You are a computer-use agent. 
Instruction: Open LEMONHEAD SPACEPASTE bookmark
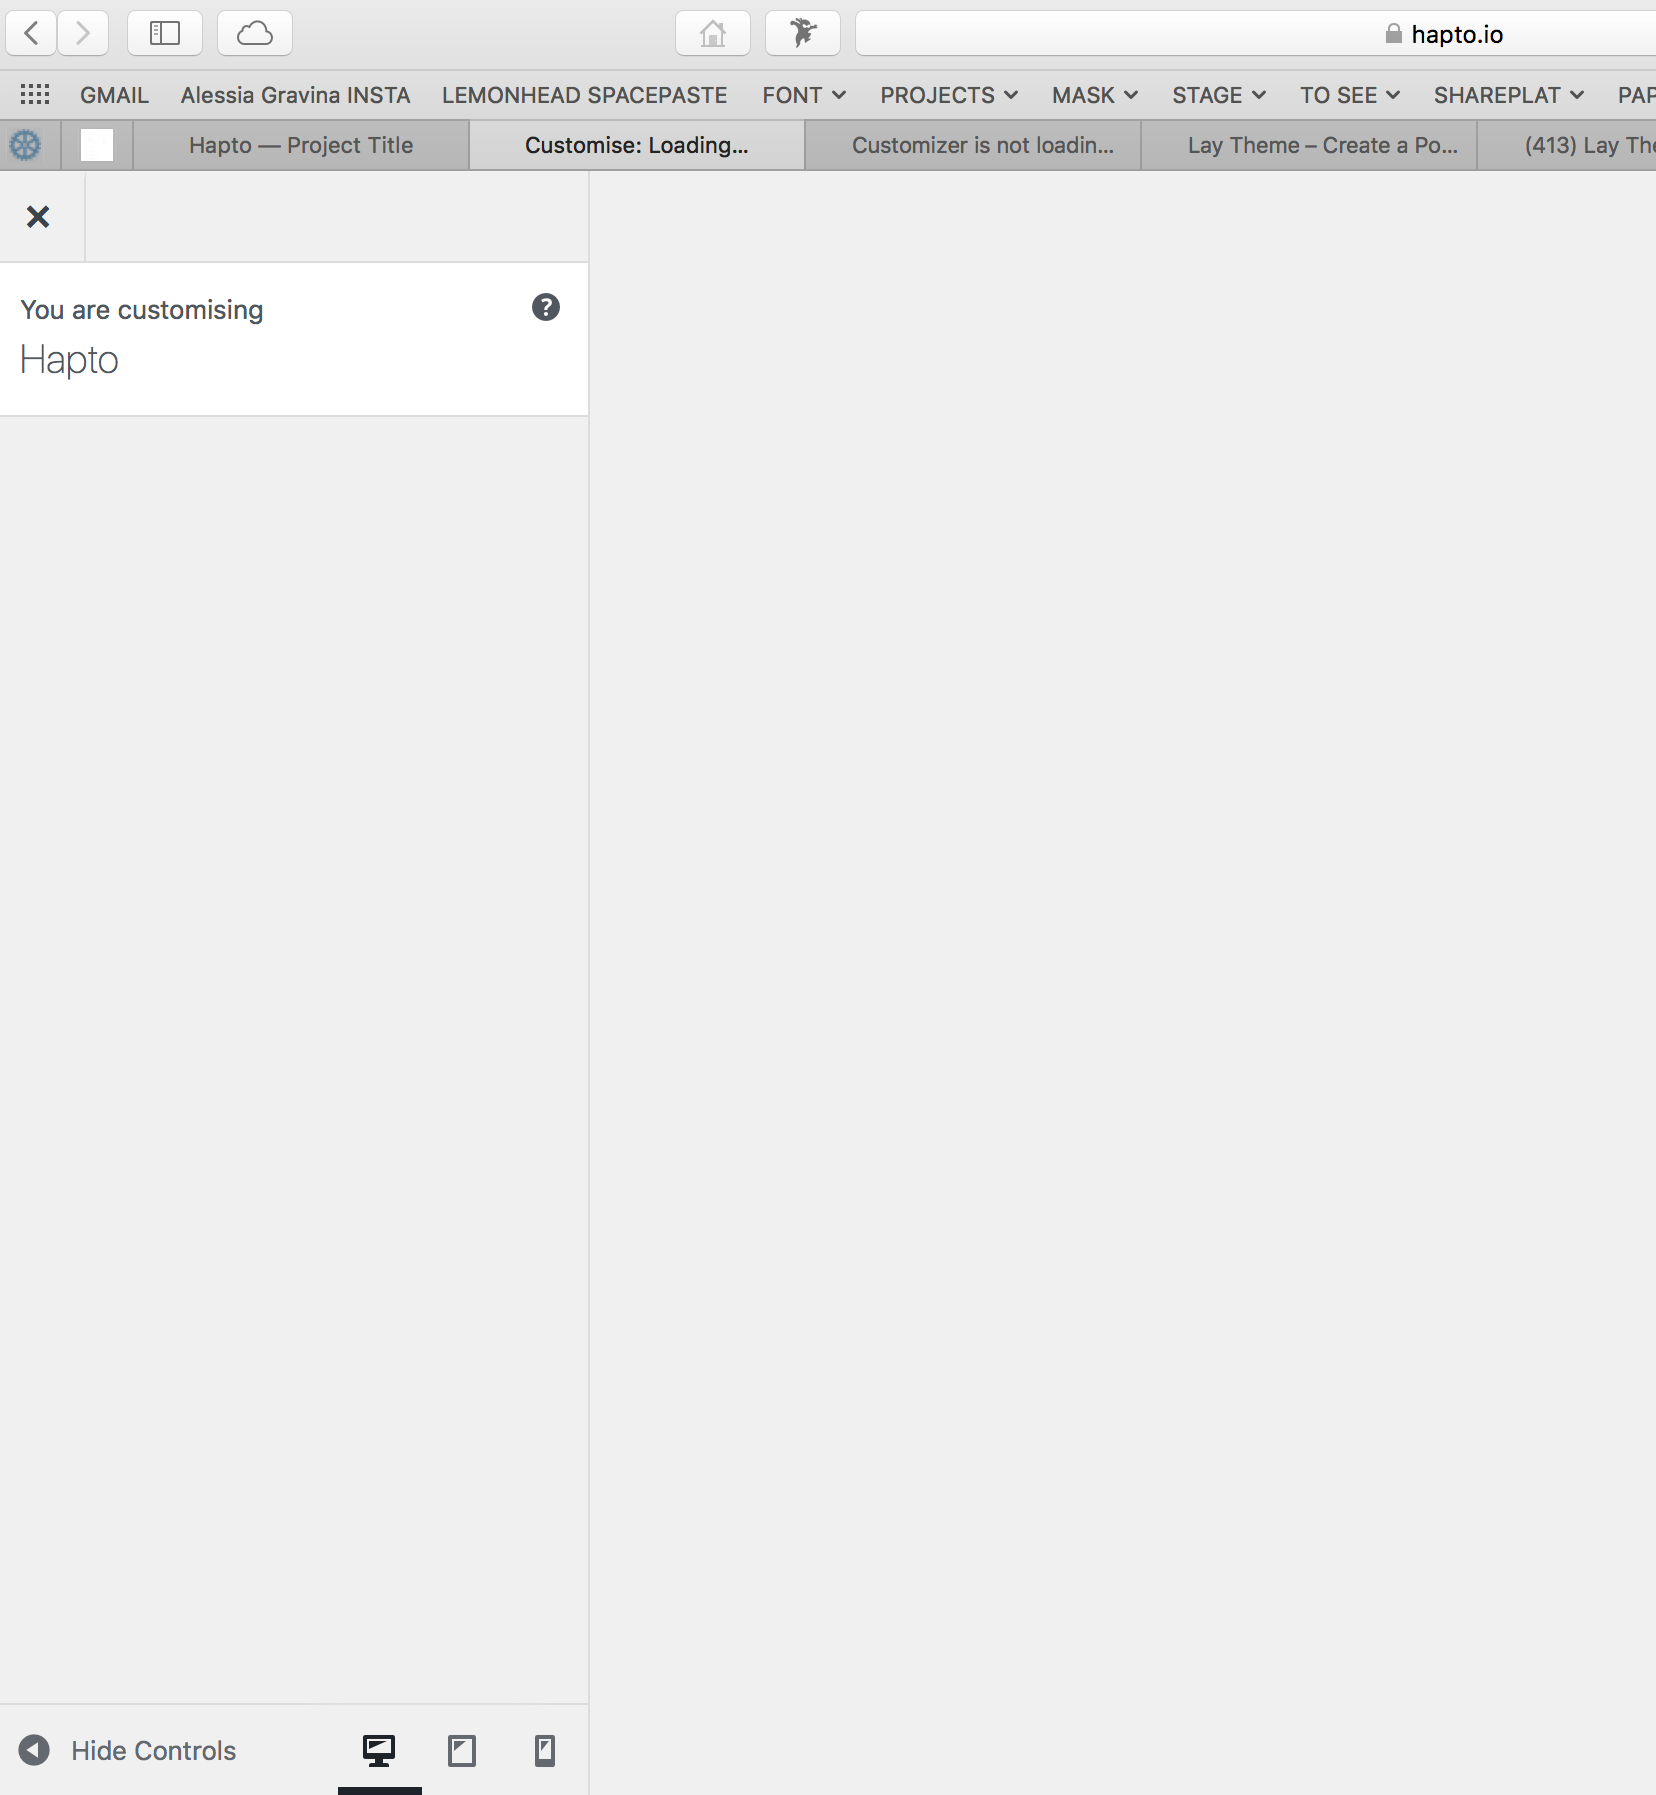[584, 95]
